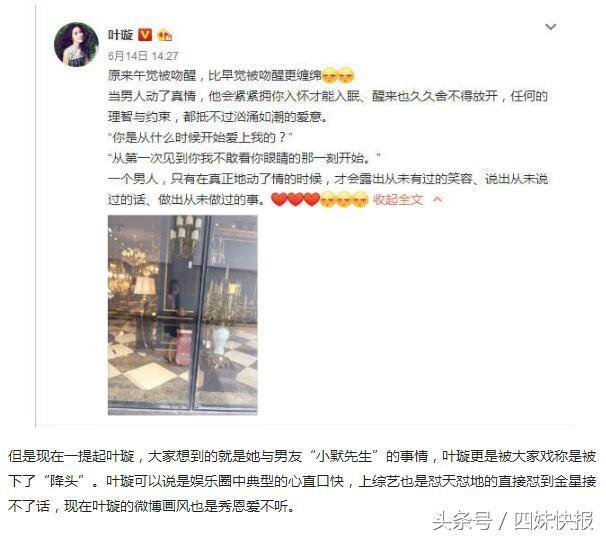
Task: Click the 头条号 / 四妹快报 watermark
Action: (512, 521)
